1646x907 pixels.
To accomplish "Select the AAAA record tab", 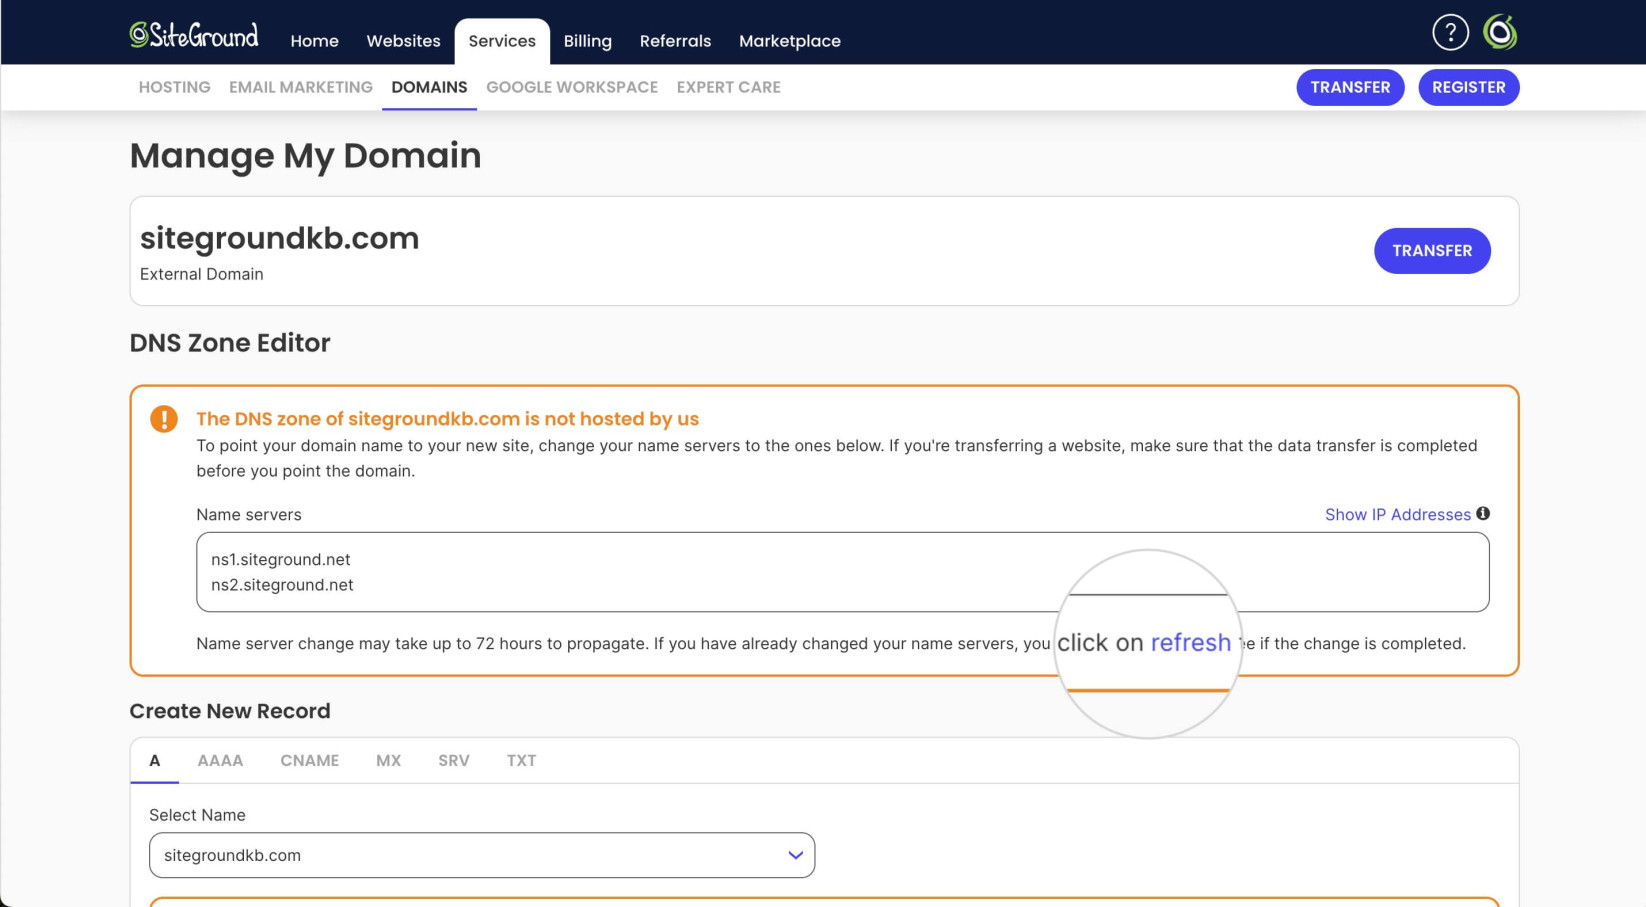I will [220, 761].
